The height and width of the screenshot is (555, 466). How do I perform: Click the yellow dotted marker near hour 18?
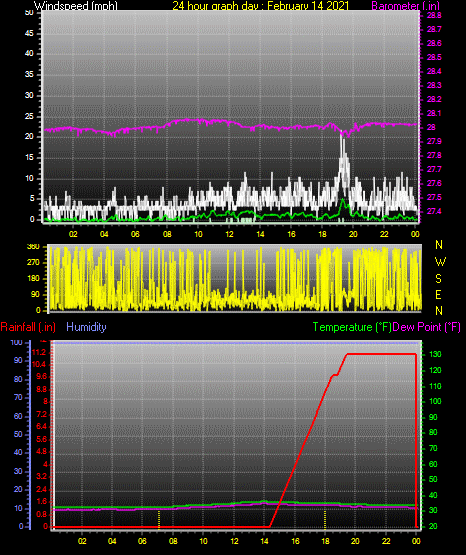tap(325, 519)
